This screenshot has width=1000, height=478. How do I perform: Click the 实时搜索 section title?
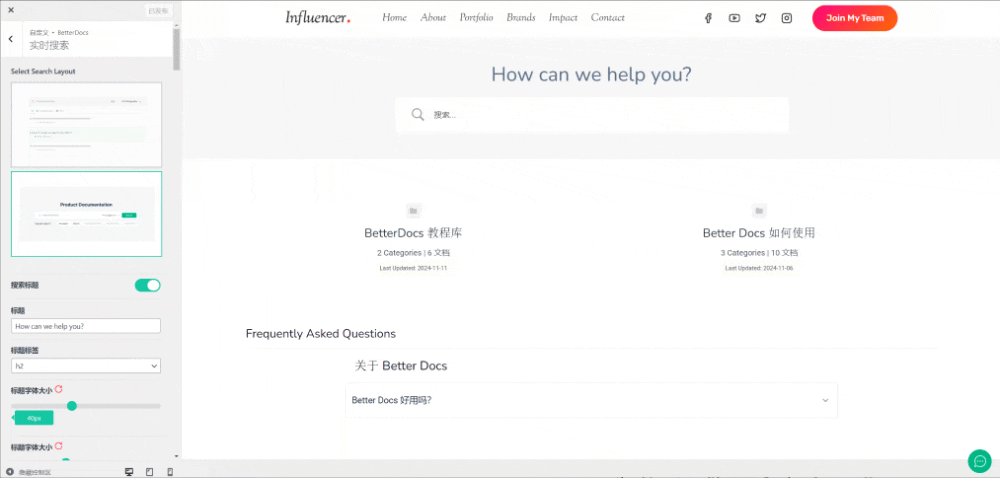click(49, 45)
